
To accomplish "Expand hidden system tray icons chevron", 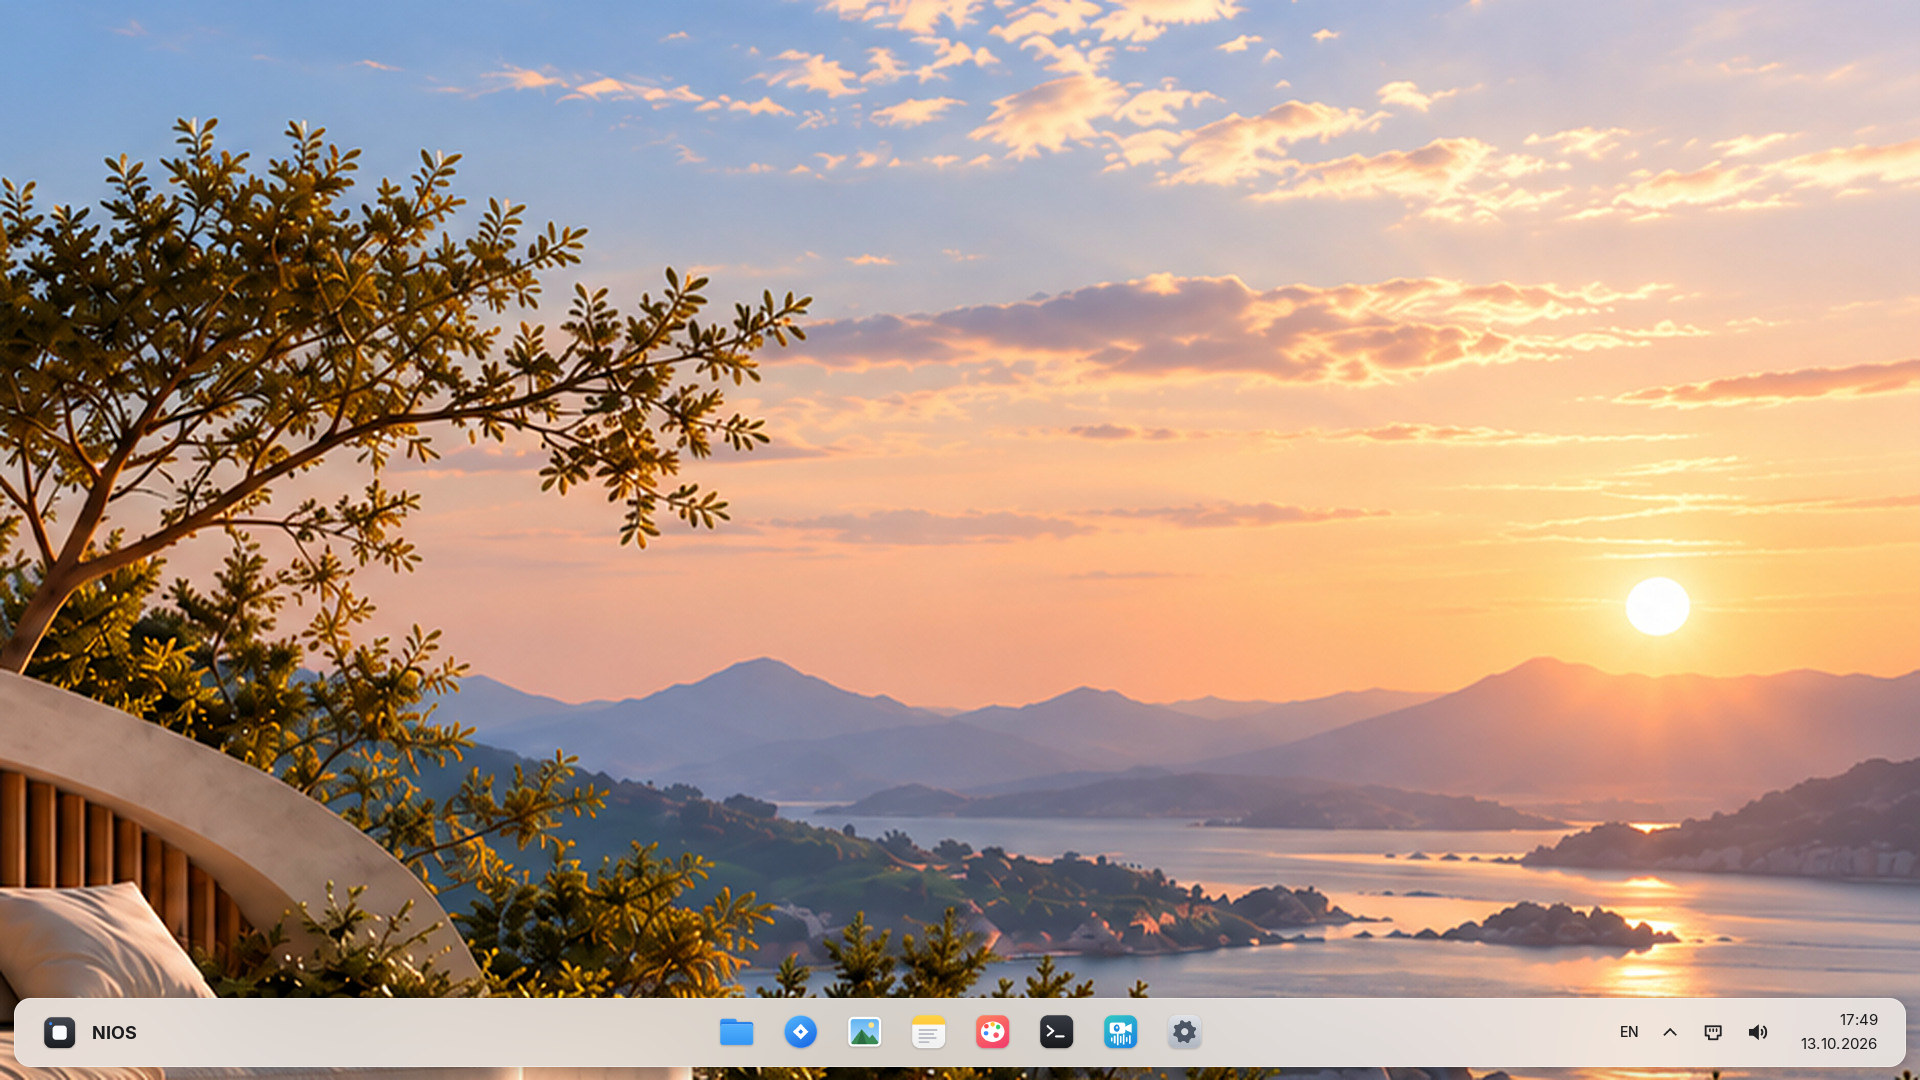I will click(x=1670, y=1032).
